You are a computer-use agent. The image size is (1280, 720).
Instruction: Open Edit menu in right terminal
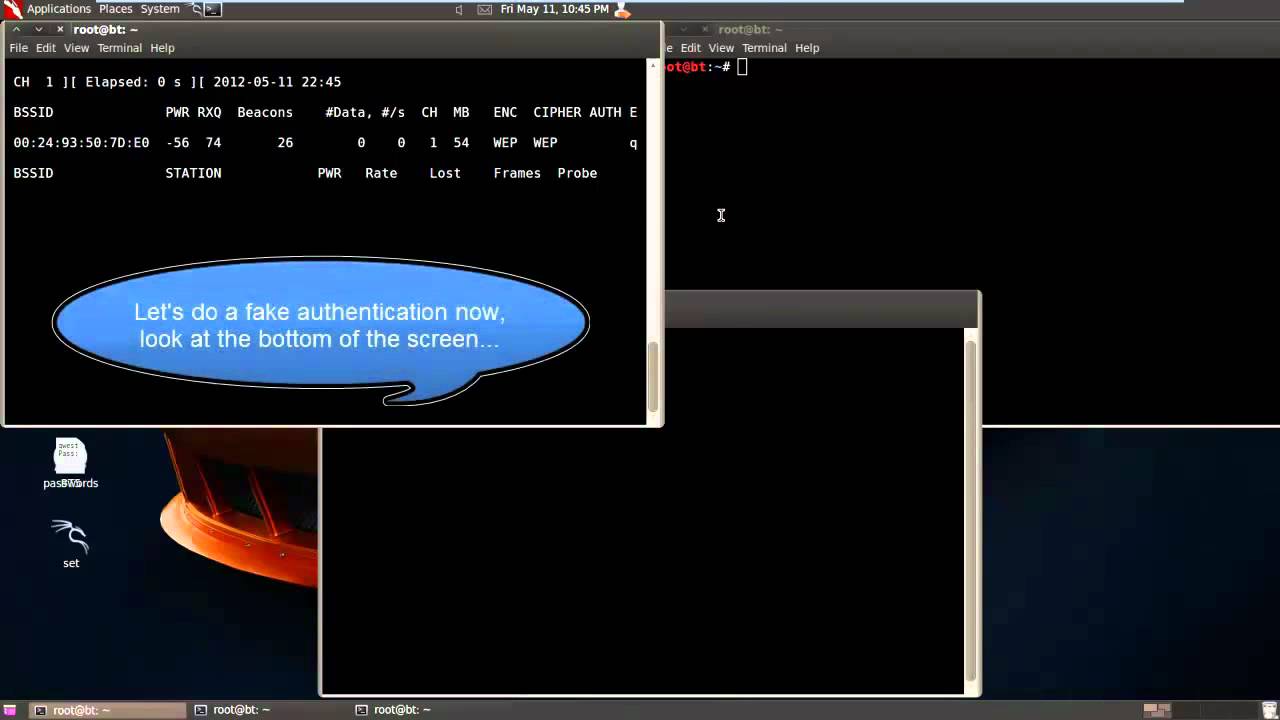691,48
